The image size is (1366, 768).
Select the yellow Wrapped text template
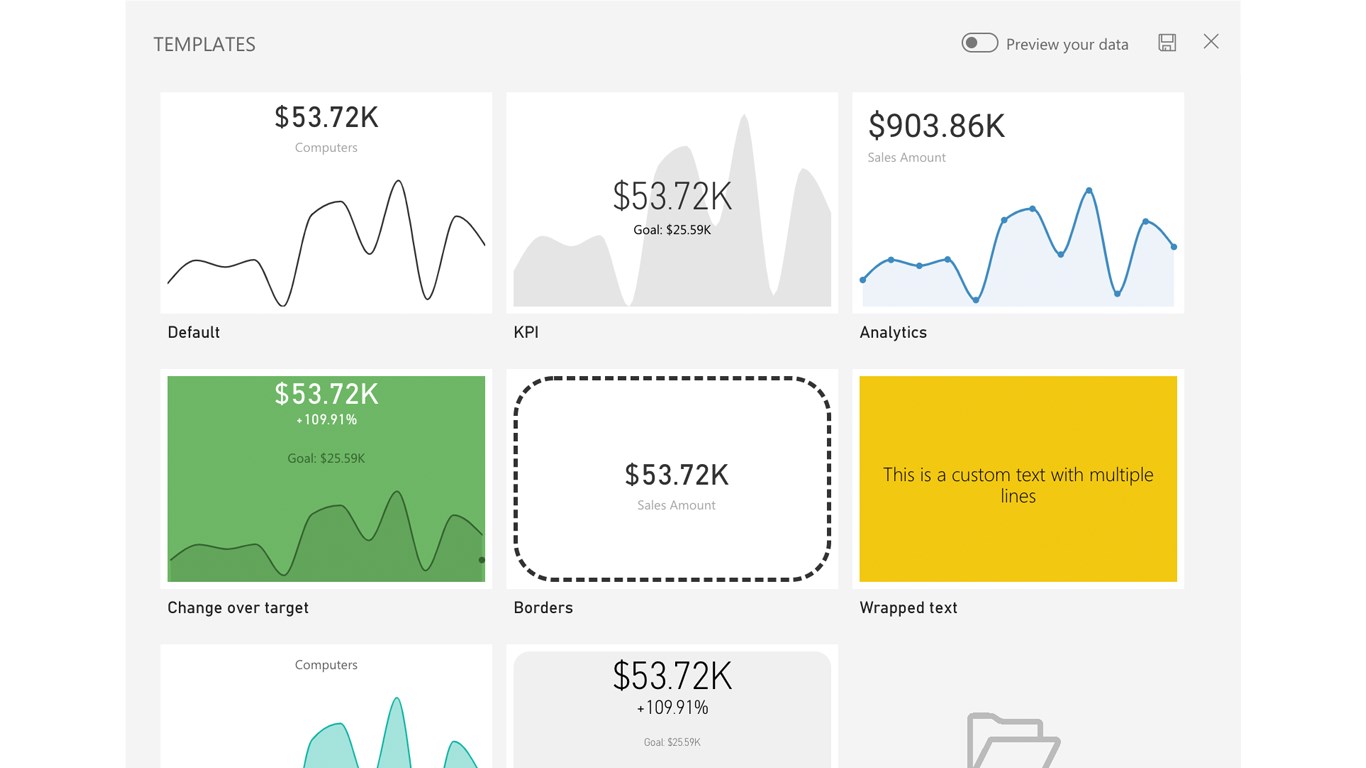pos(1018,479)
